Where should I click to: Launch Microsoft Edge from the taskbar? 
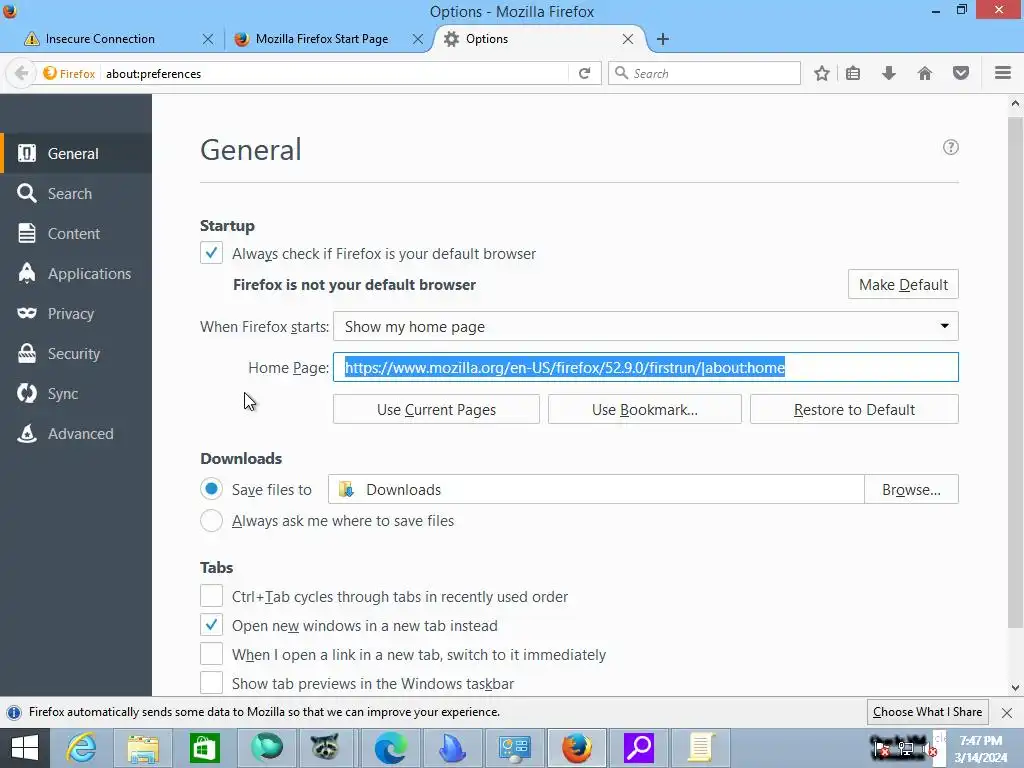391,748
